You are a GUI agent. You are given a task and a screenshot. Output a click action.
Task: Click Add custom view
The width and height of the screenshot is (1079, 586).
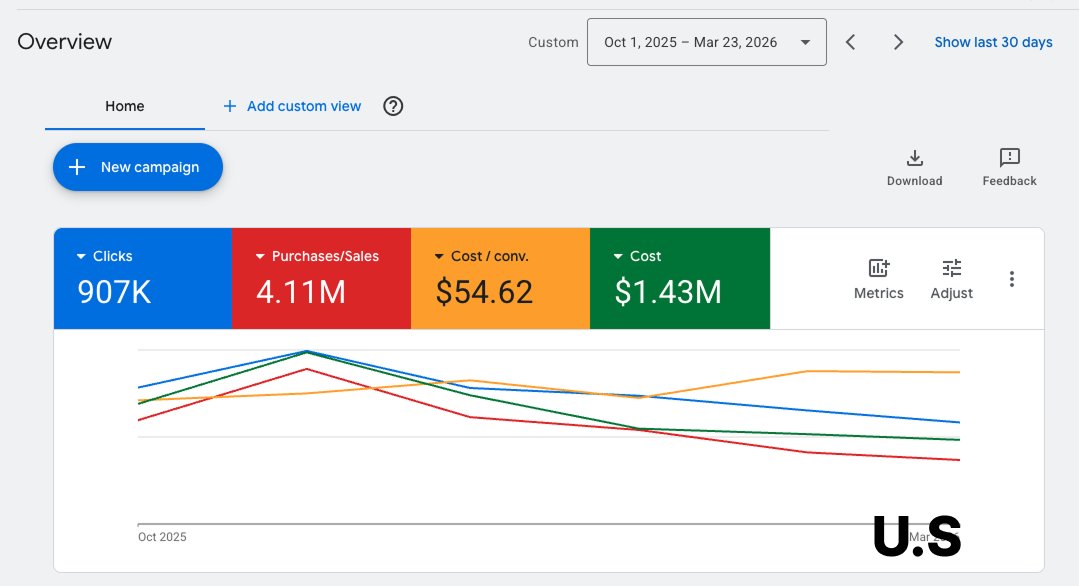pyautogui.click(x=290, y=105)
